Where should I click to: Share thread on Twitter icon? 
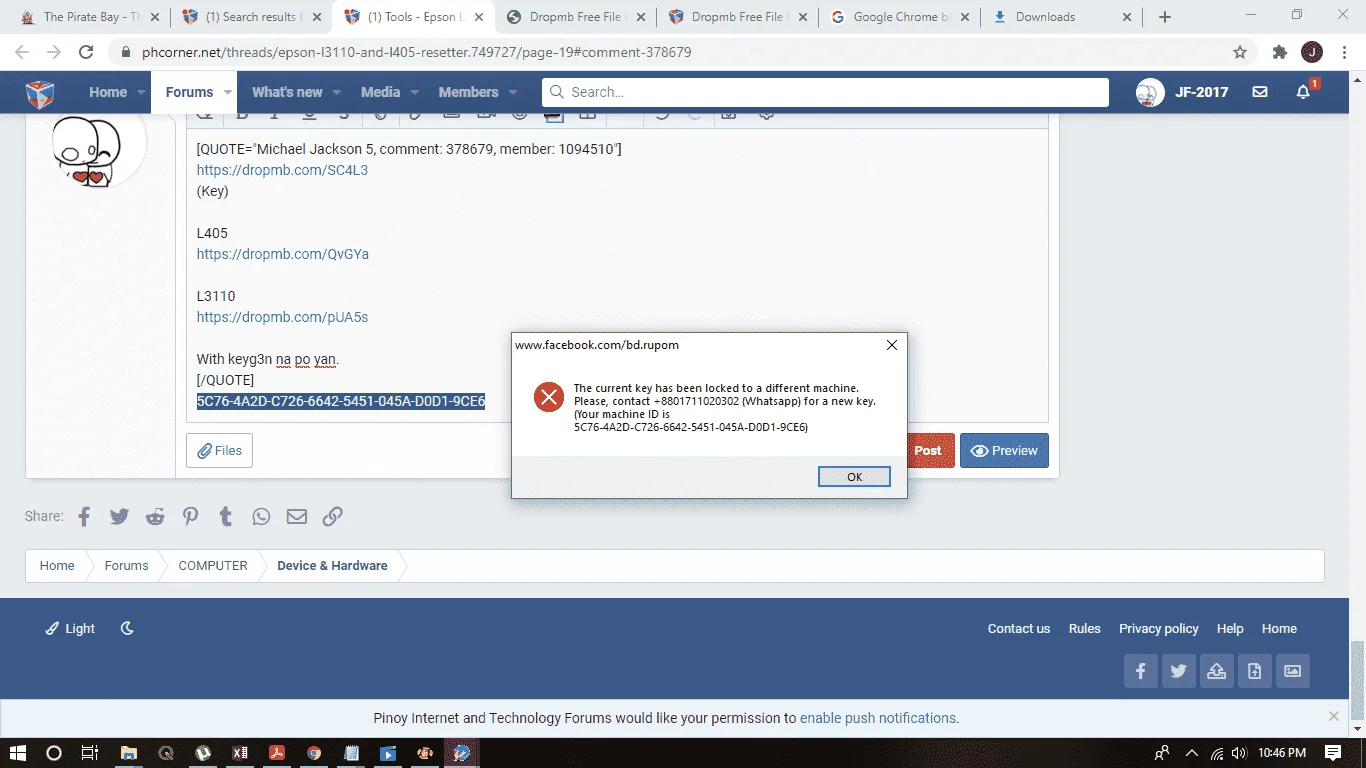tap(119, 516)
